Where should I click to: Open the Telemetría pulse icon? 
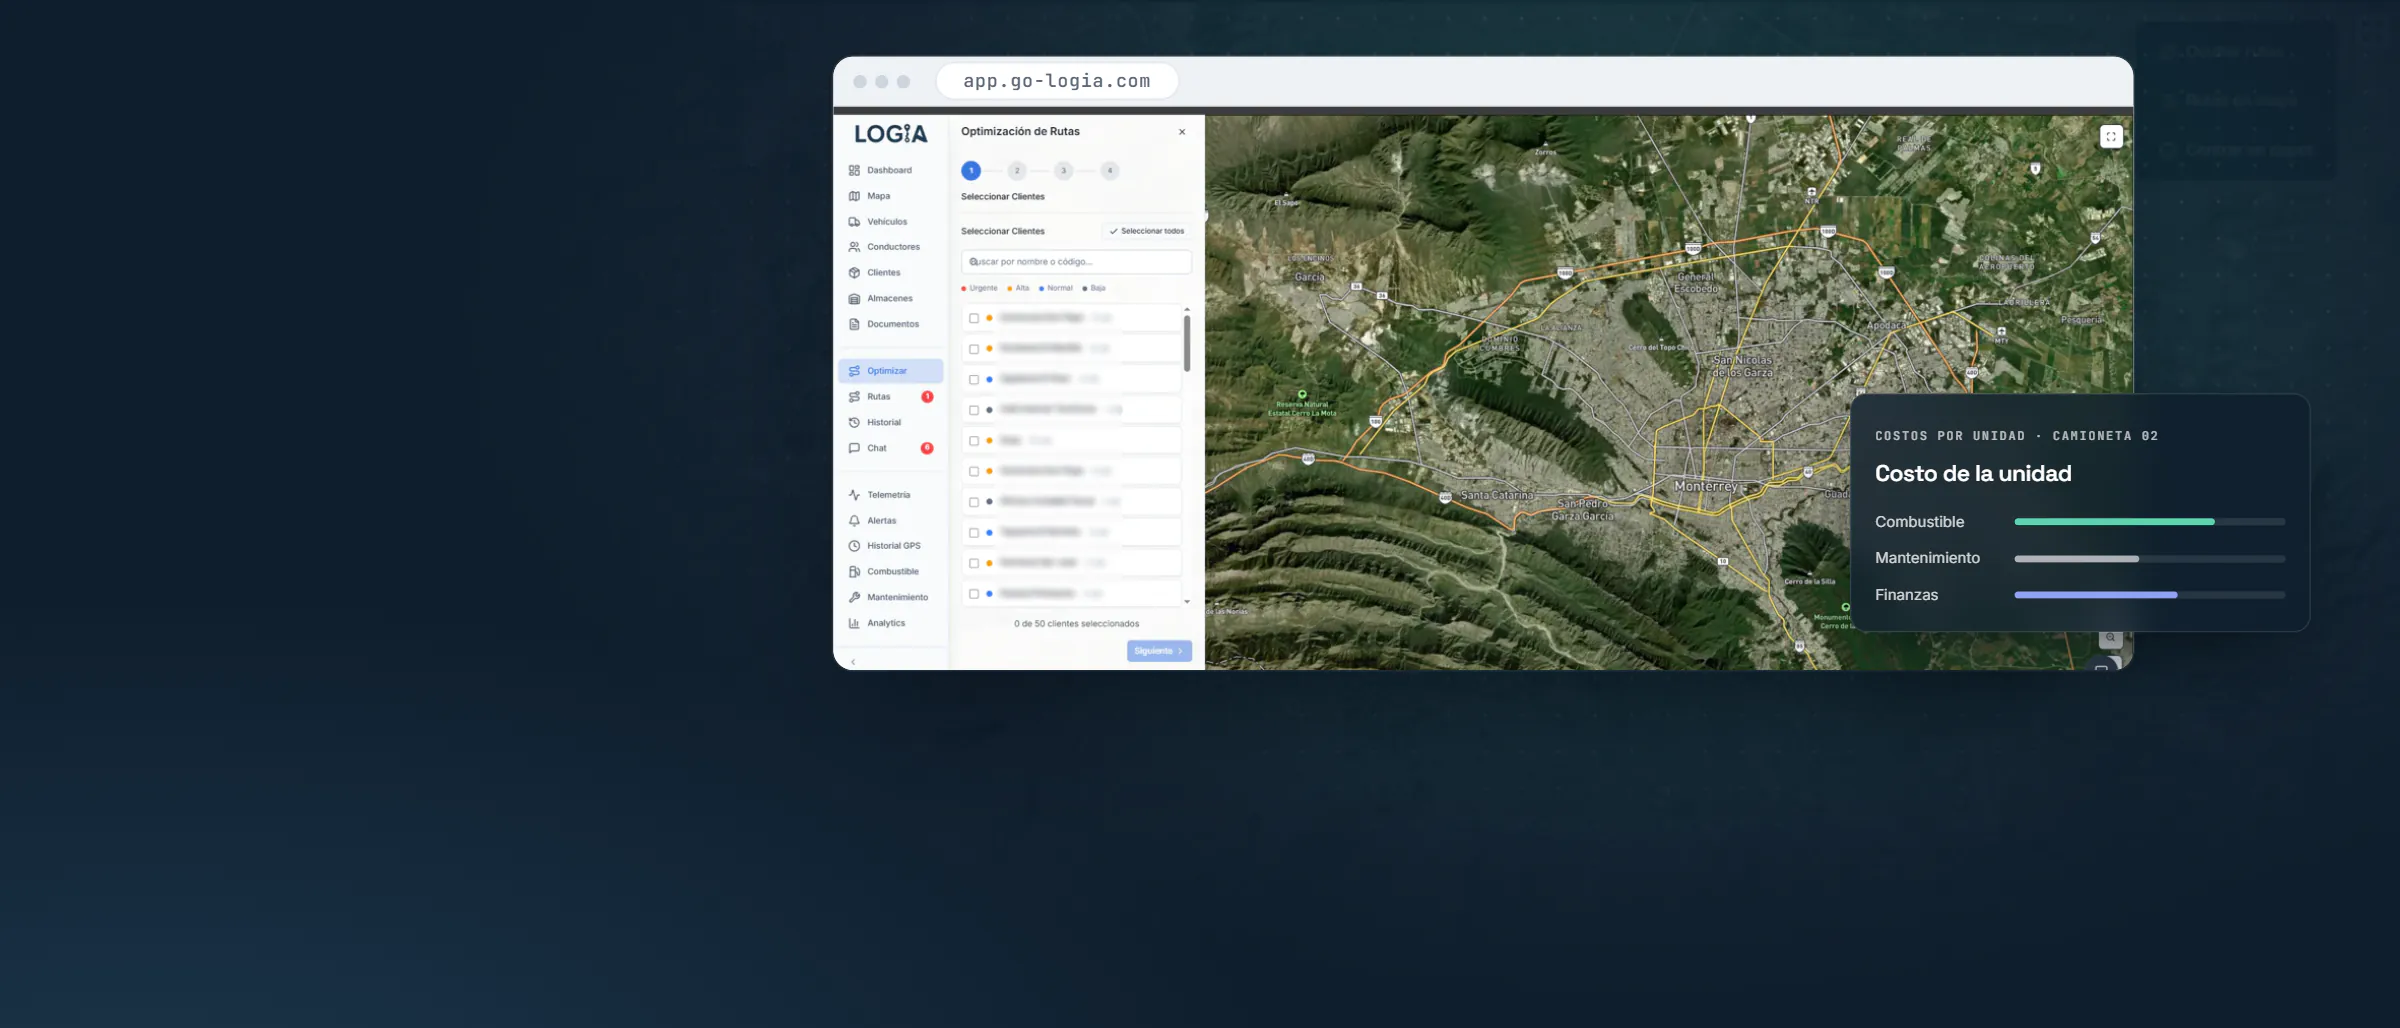point(854,495)
